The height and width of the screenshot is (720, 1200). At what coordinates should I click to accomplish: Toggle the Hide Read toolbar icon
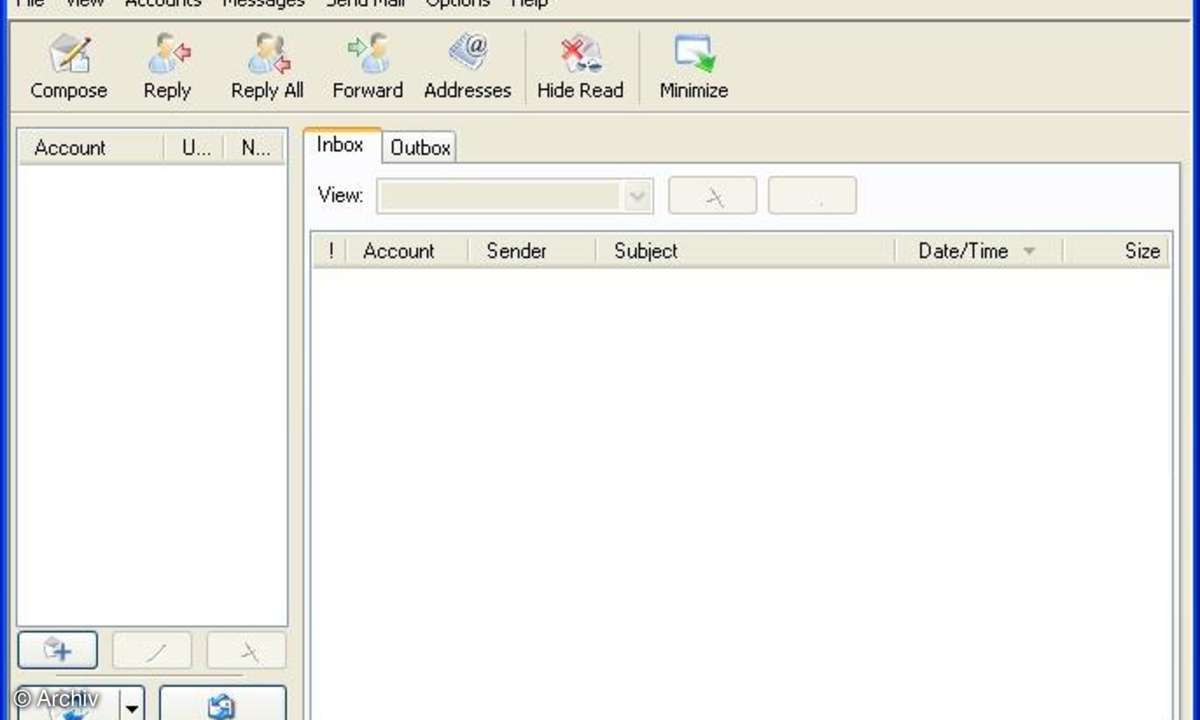click(x=580, y=55)
